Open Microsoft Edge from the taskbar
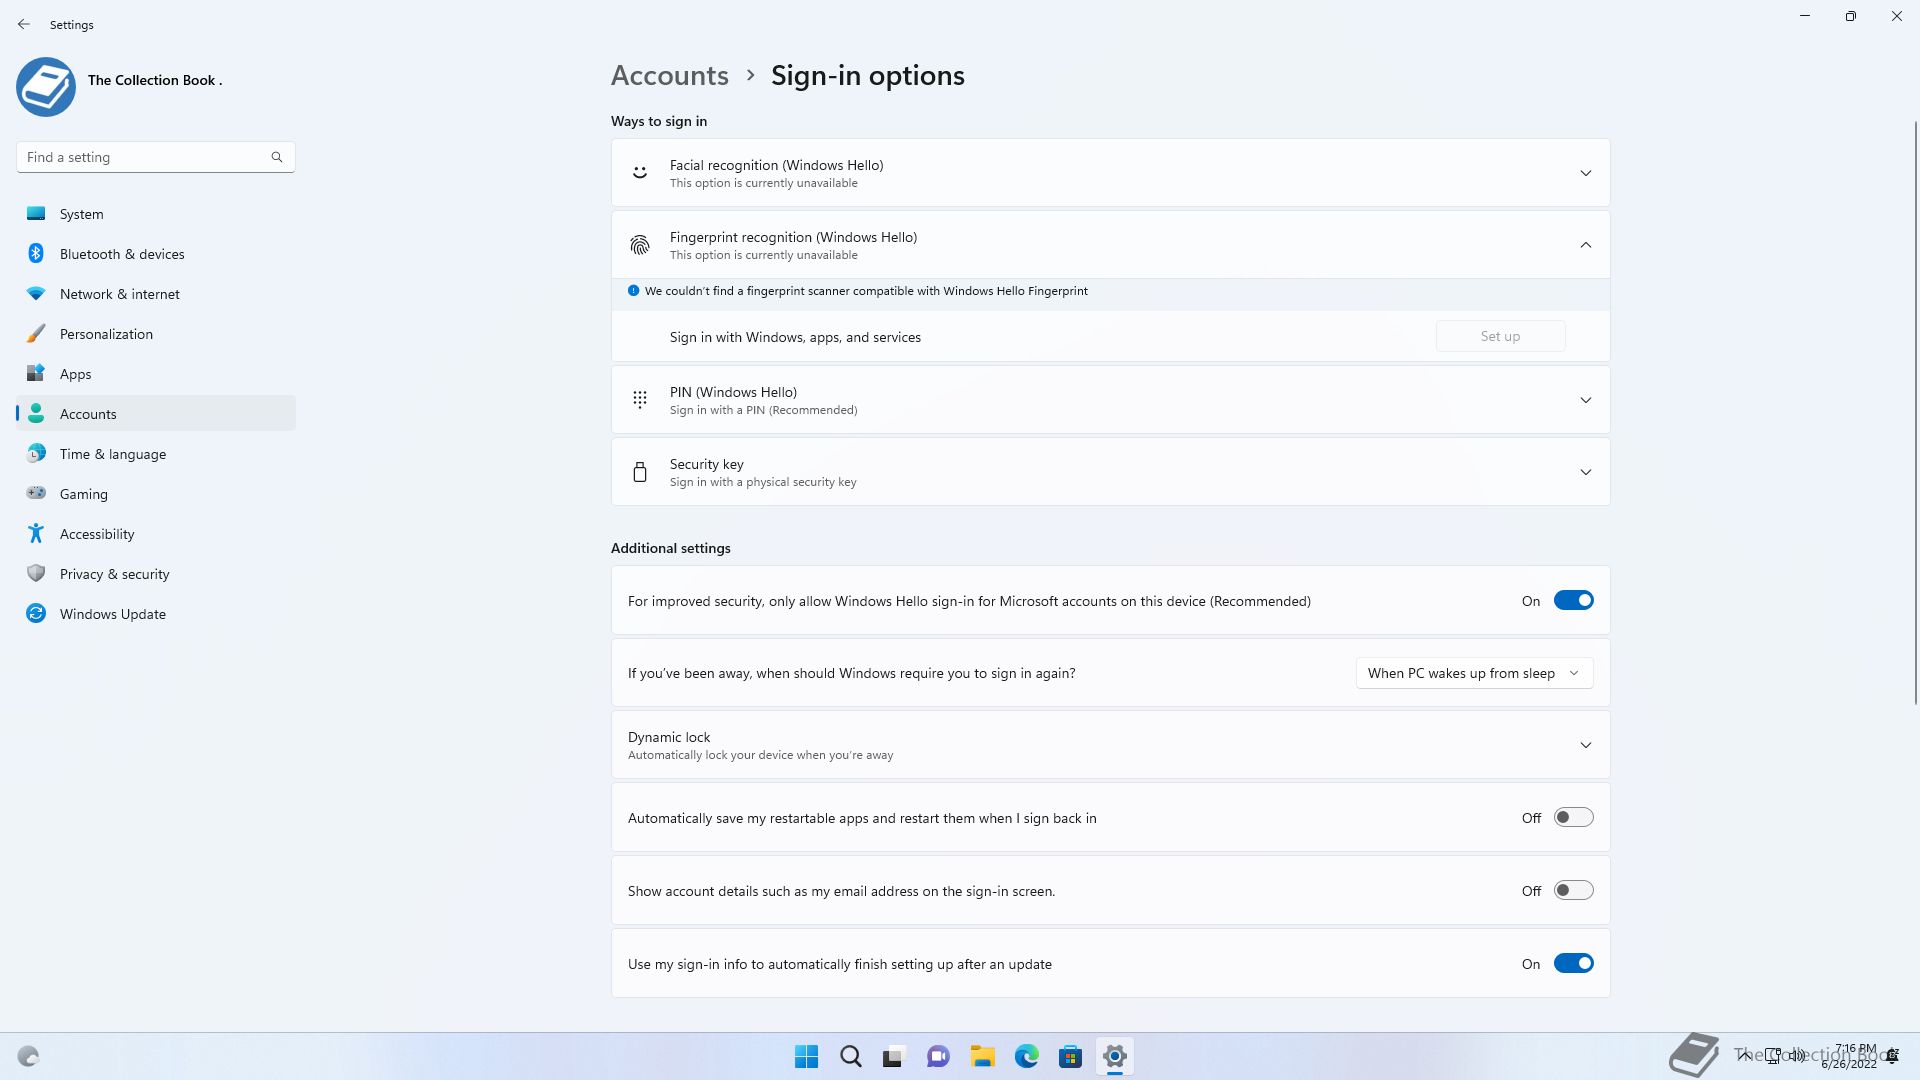The height and width of the screenshot is (1080, 1920). tap(1026, 1056)
